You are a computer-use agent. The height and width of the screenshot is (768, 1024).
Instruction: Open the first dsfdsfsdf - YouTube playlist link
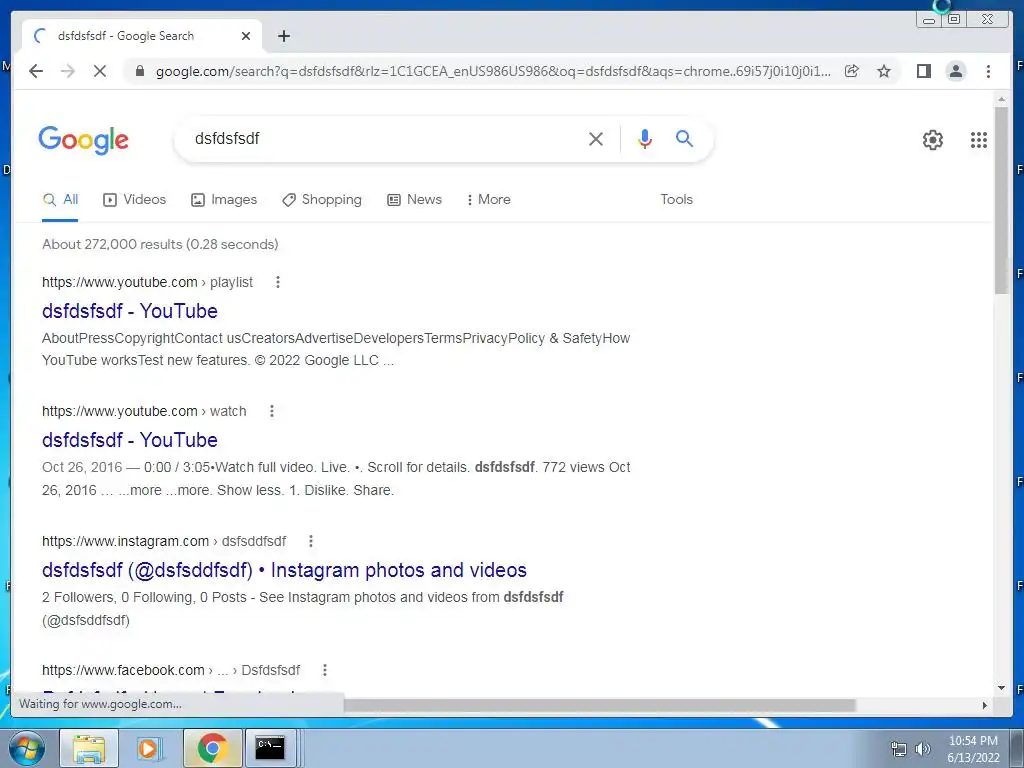[129, 311]
